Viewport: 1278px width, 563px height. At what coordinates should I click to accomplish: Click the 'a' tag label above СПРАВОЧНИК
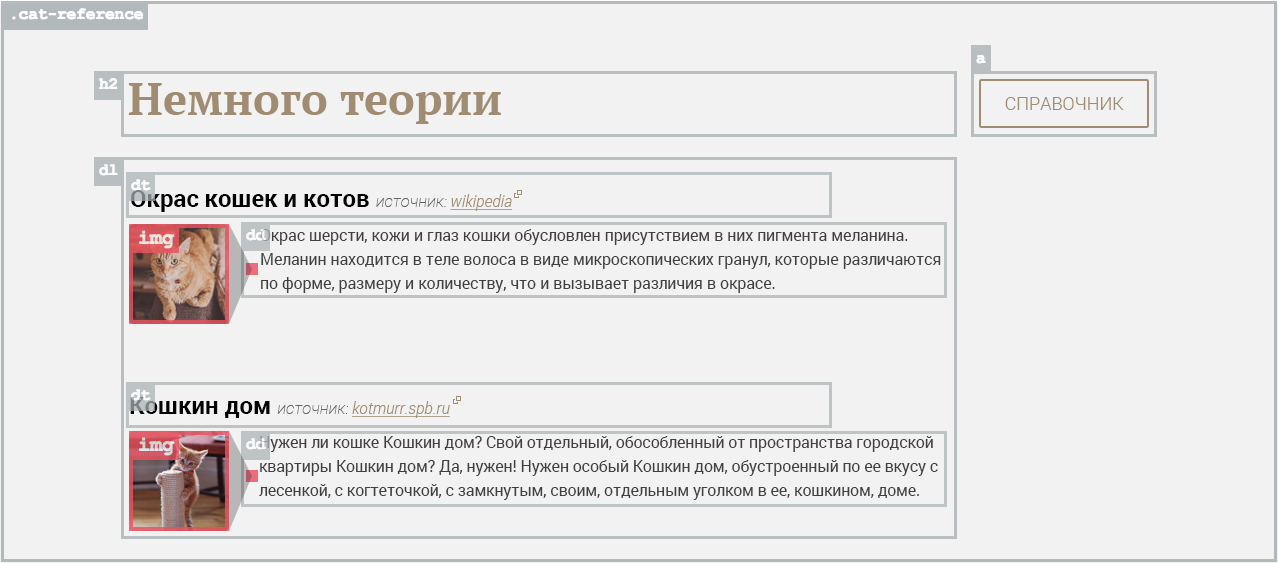[980, 59]
